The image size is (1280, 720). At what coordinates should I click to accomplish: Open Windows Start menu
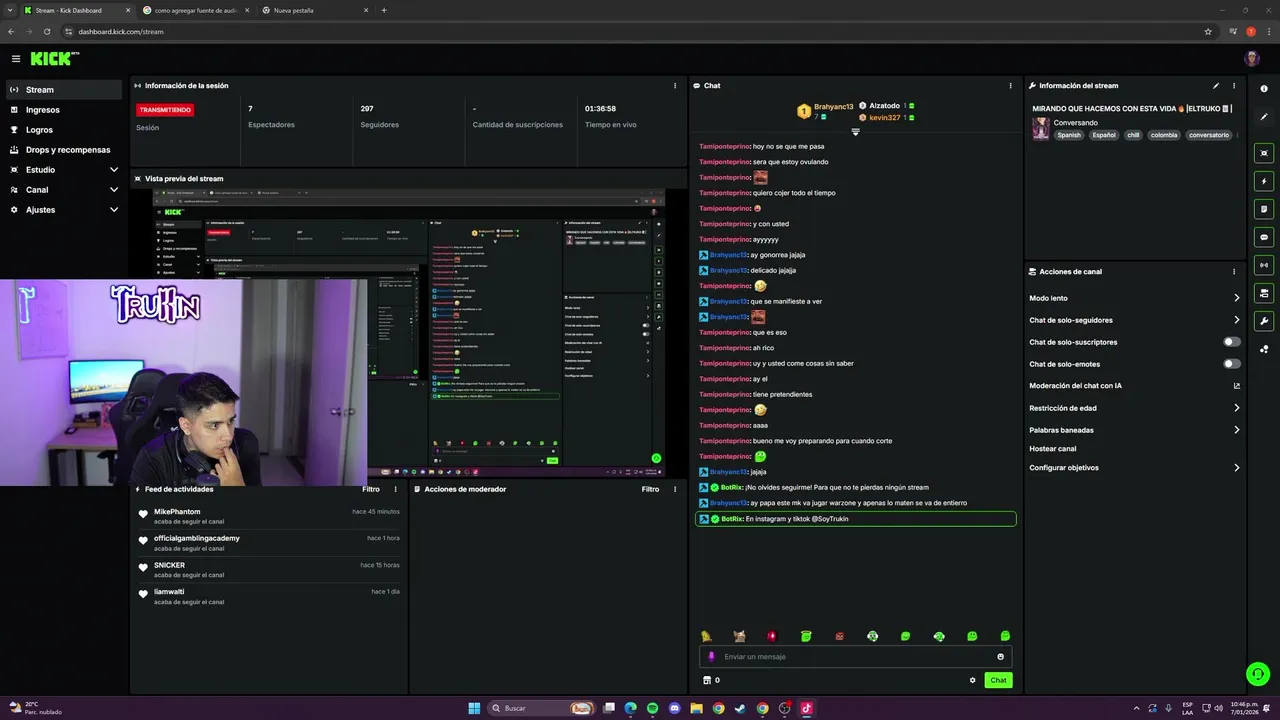[x=474, y=708]
